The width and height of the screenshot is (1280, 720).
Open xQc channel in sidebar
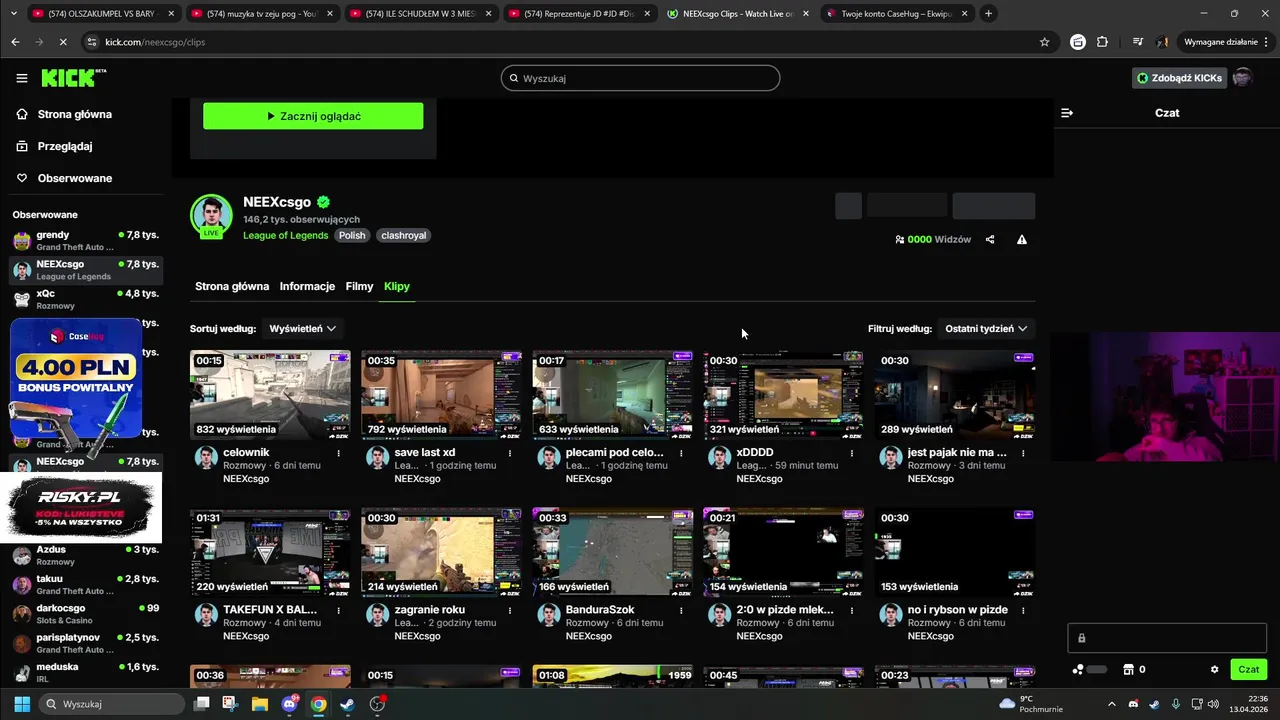[x=85, y=299]
